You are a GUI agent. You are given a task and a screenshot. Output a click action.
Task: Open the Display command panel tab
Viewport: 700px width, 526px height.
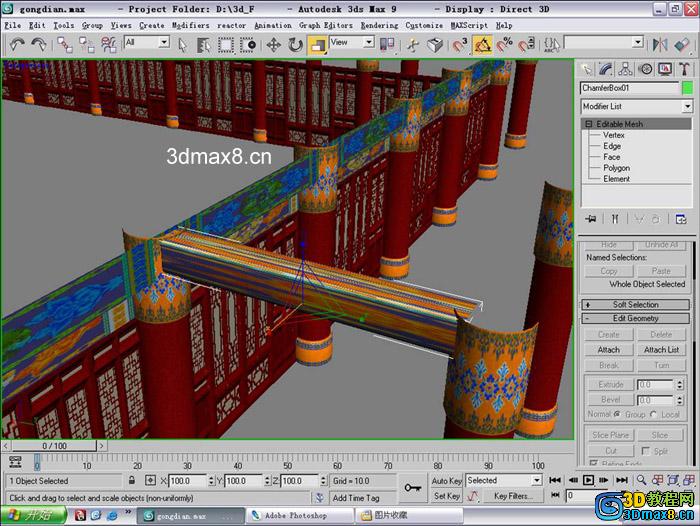coord(665,69)
